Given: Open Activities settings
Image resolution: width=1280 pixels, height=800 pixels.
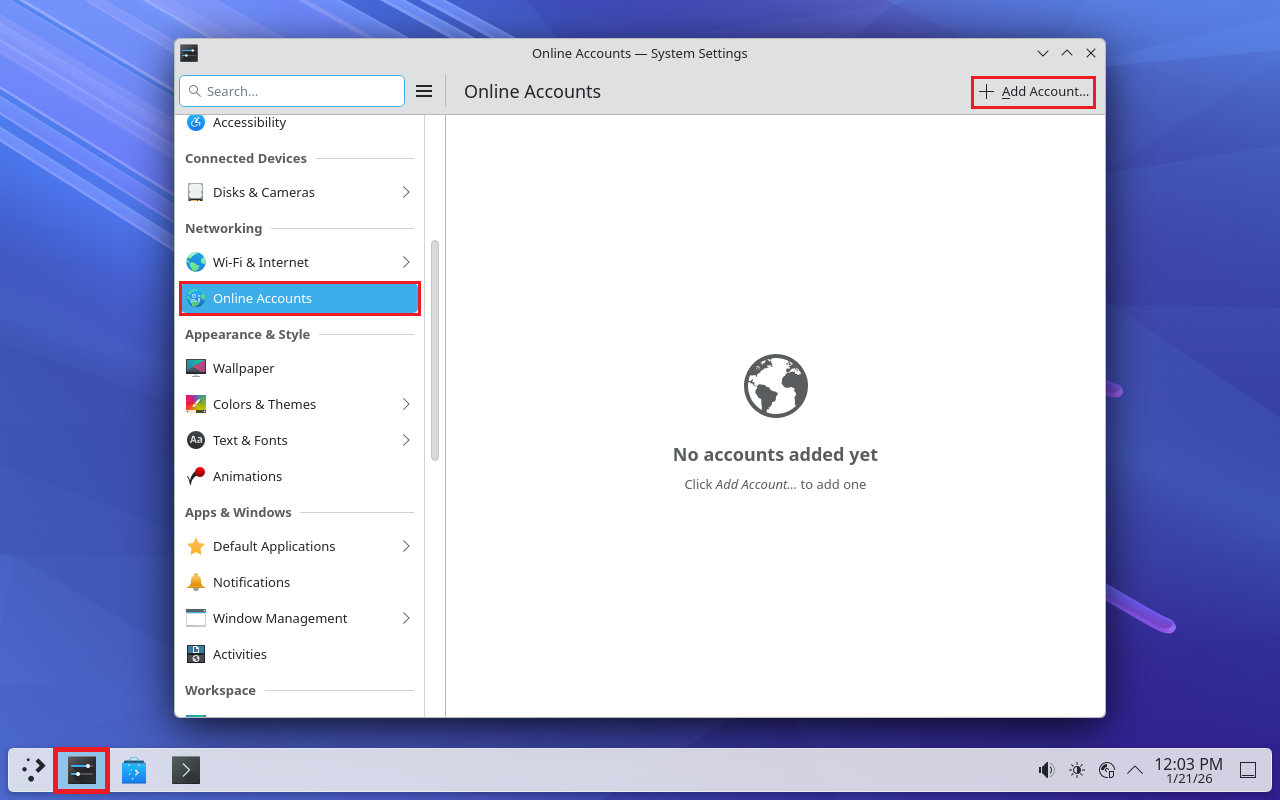Looking at the screenshot, I should [x=239, y=654].
